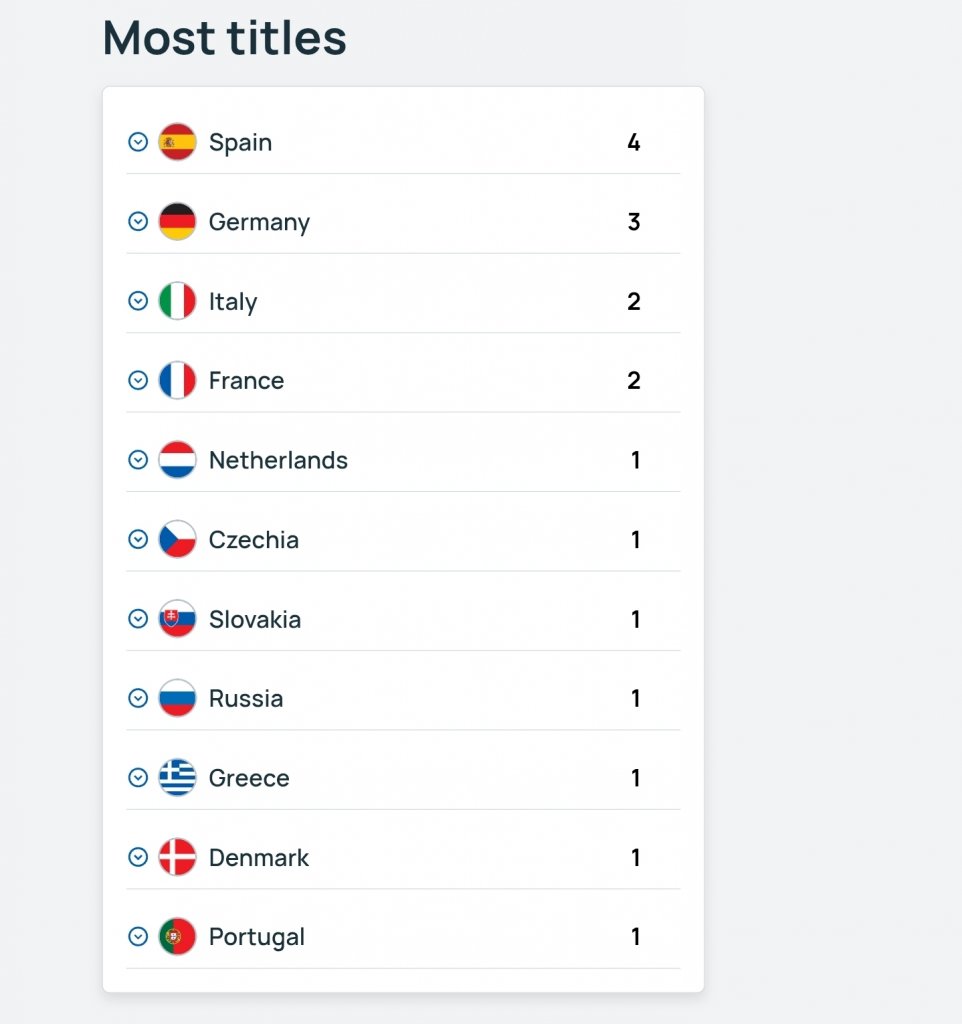Click the Most titles heading
Viewport: 962px width, 1024px height.
225,38
